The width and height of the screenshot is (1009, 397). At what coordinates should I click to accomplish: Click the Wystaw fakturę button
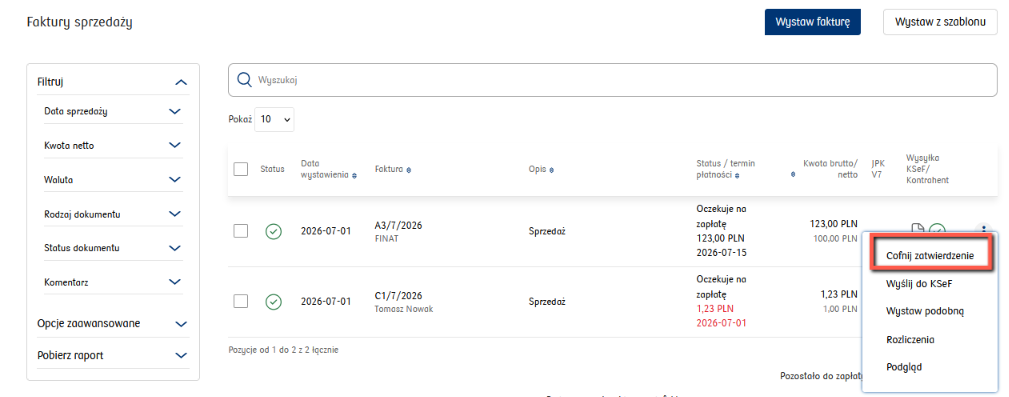813,22
